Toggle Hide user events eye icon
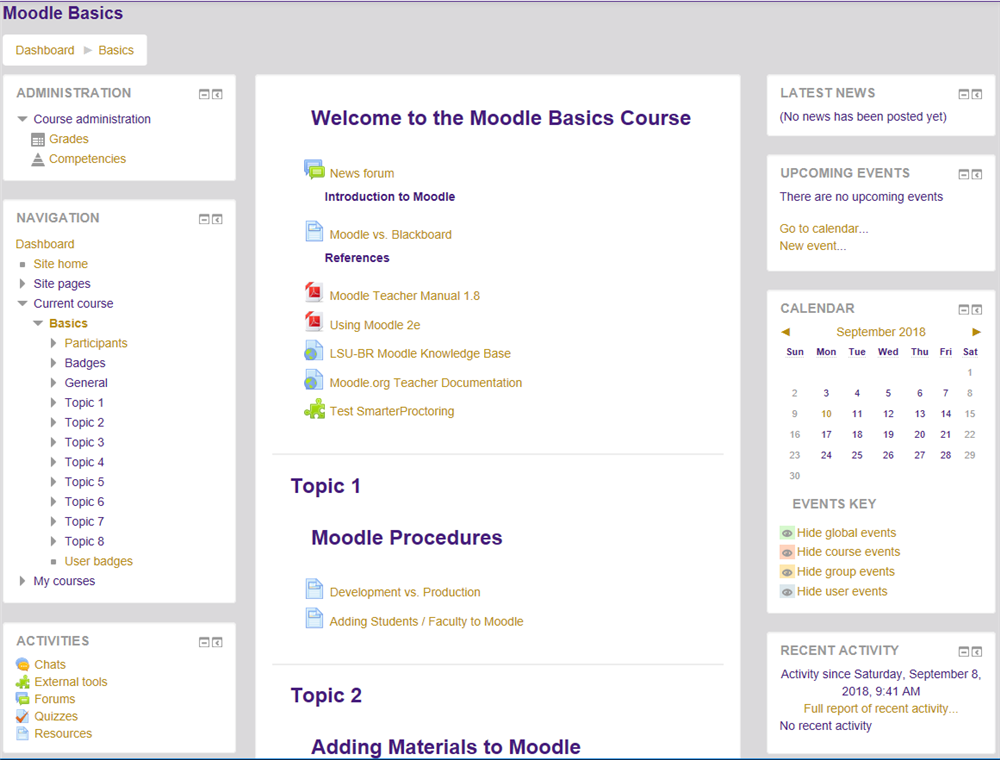This screenshot has width=1000, height=760. click(787, 591)
